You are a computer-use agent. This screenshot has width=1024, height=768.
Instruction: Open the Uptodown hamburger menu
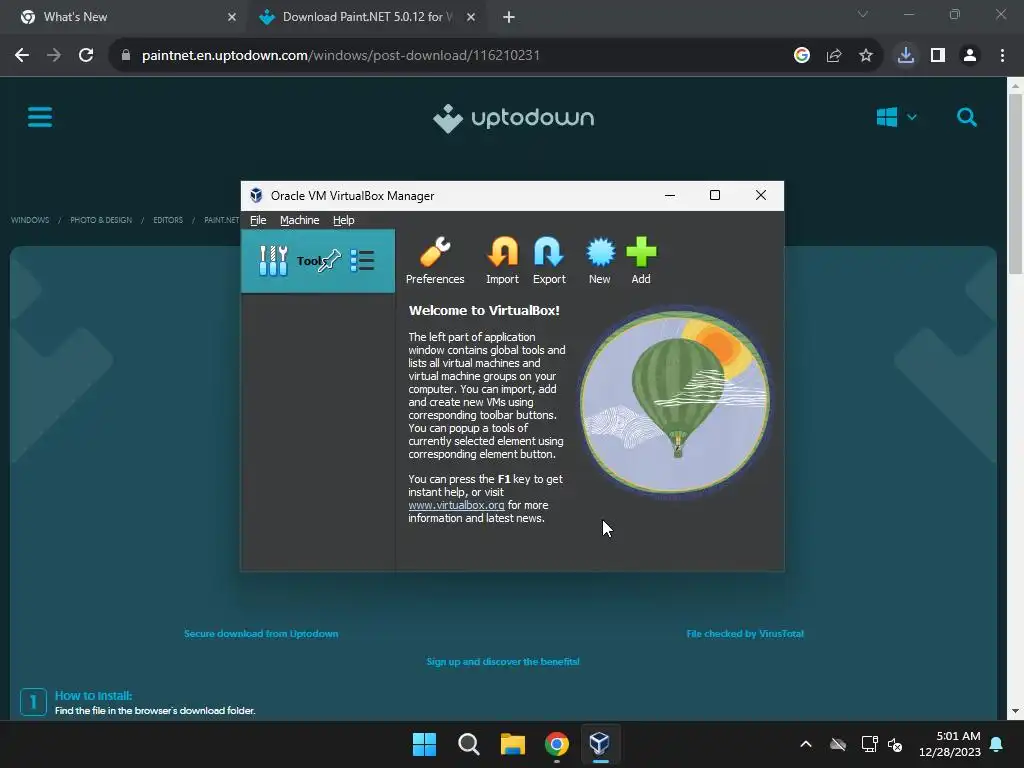click(40, 118)
